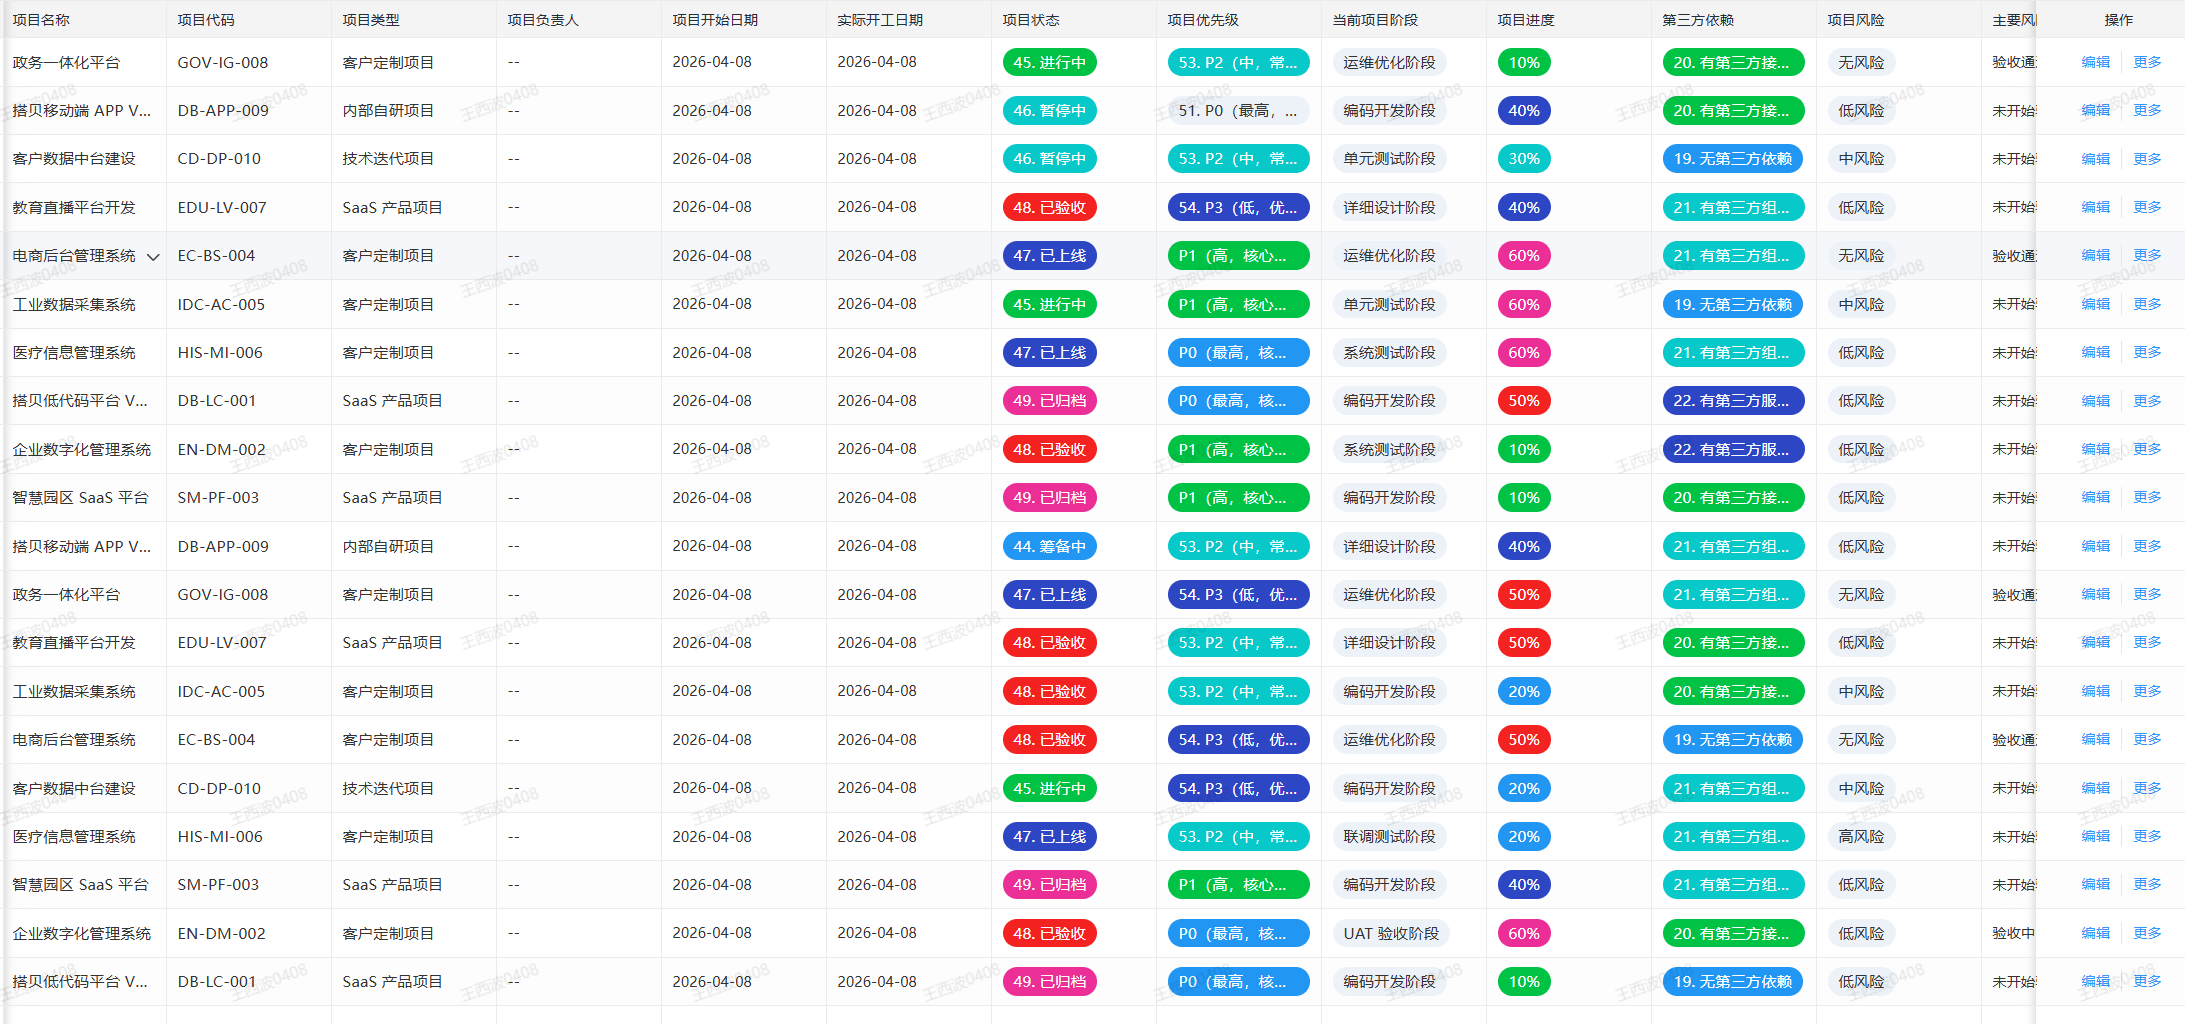Screen dimensions: 2185x1024
Task: Open 更多 in the 51. P0 priority row
Action: (x=2147, y=110)
